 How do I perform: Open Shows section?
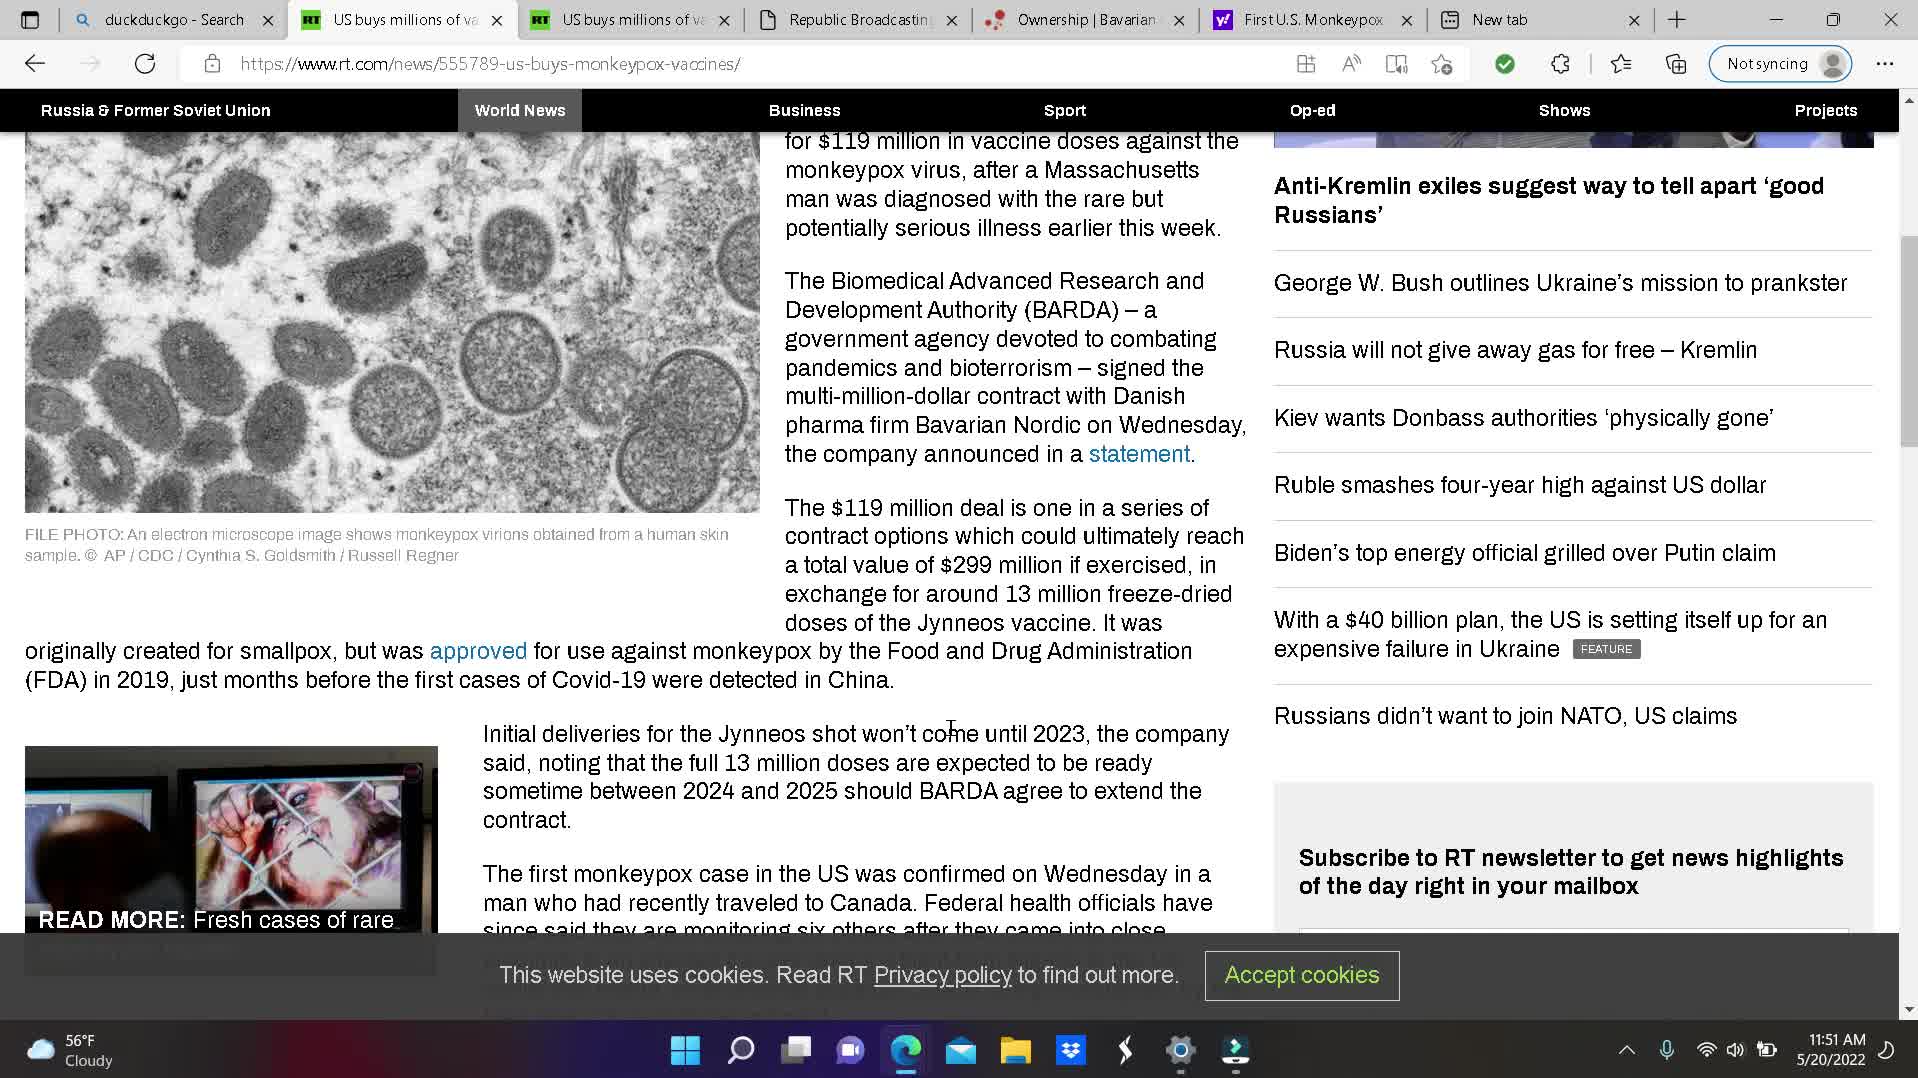point(1564,110)
